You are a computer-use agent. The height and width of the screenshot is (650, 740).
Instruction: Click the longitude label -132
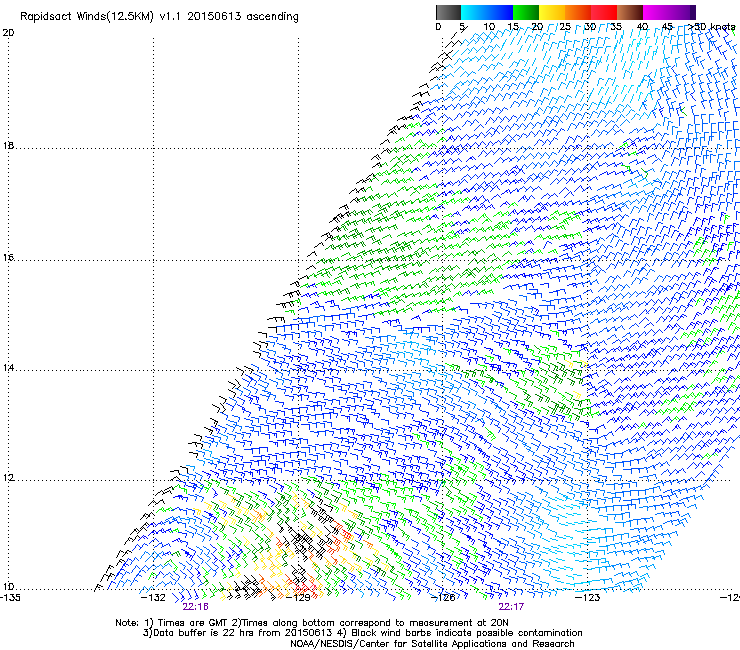click(153, 597)
